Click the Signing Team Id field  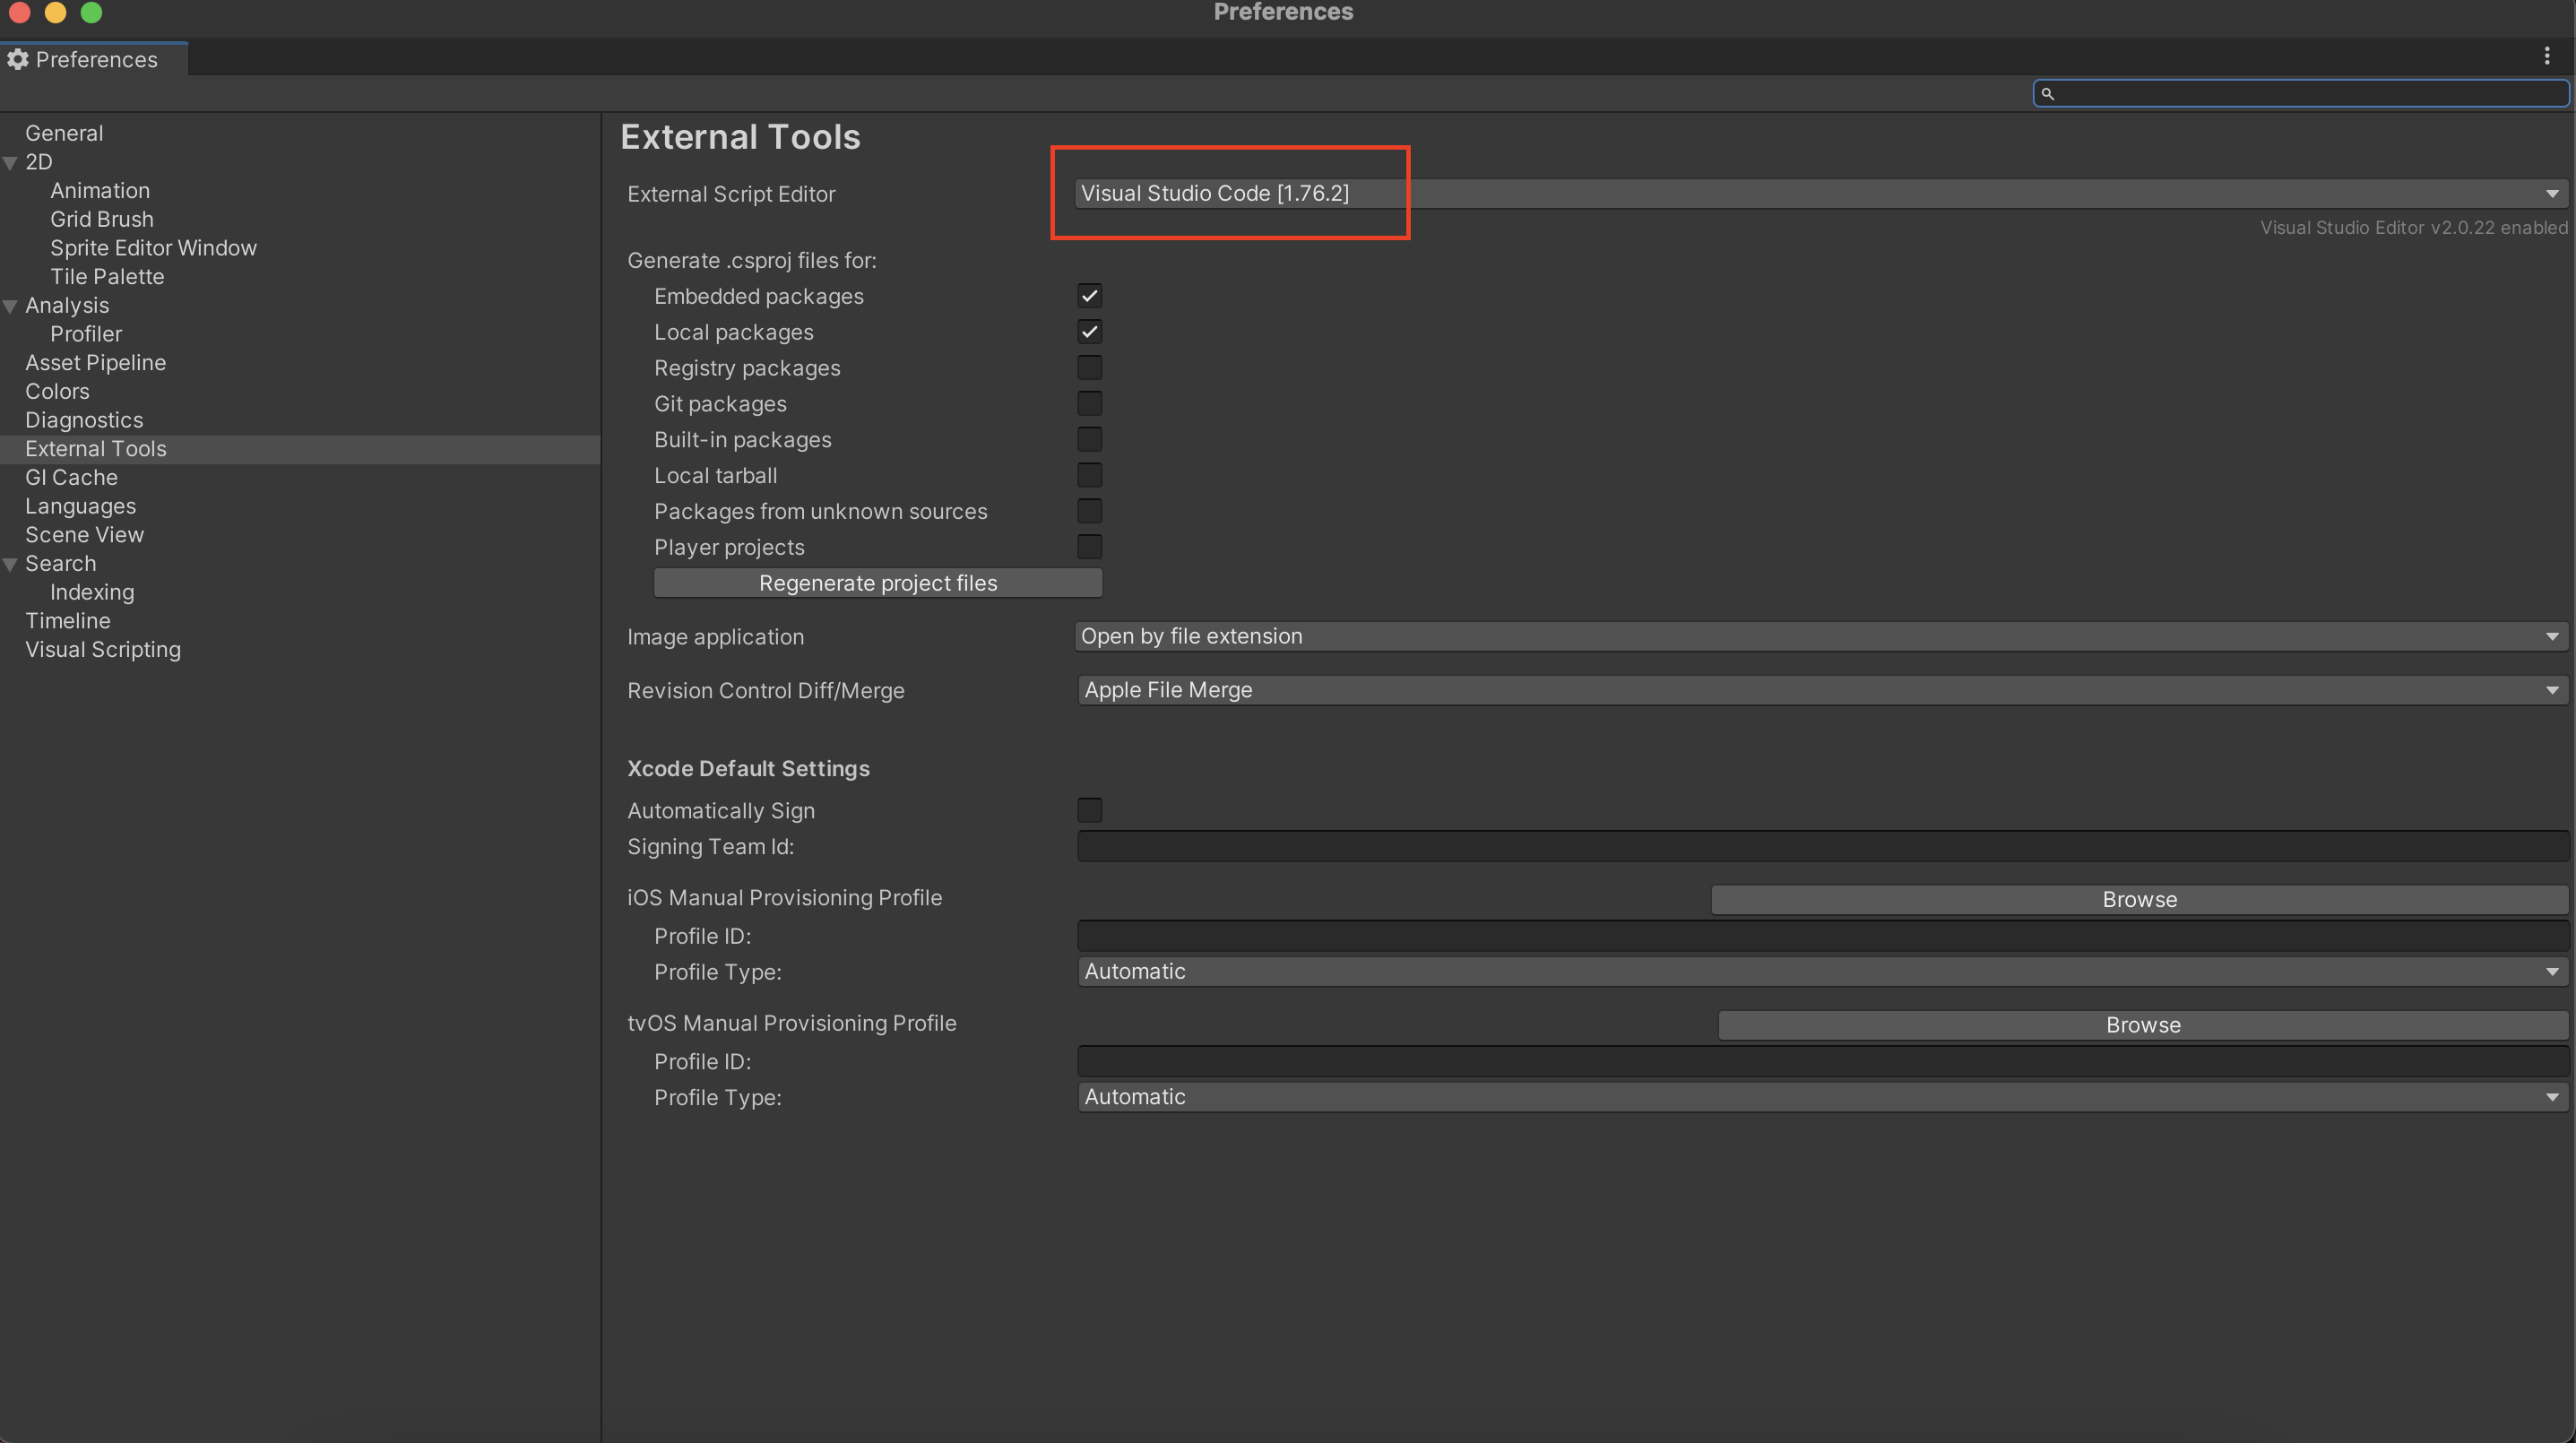click(1822, 846)
